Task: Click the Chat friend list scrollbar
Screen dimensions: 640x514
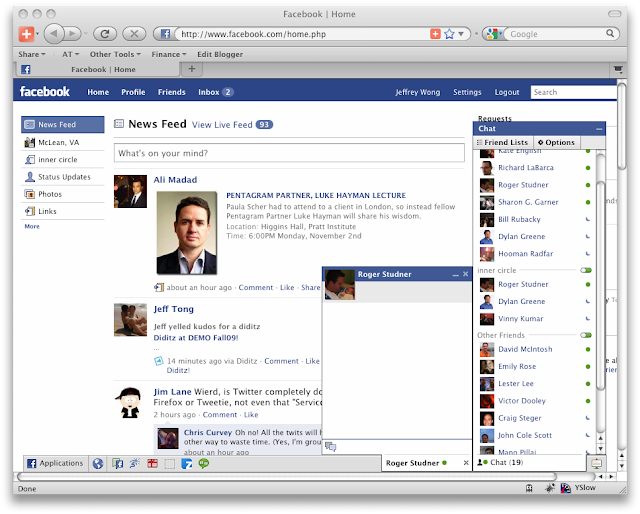Action: [600, 286]
